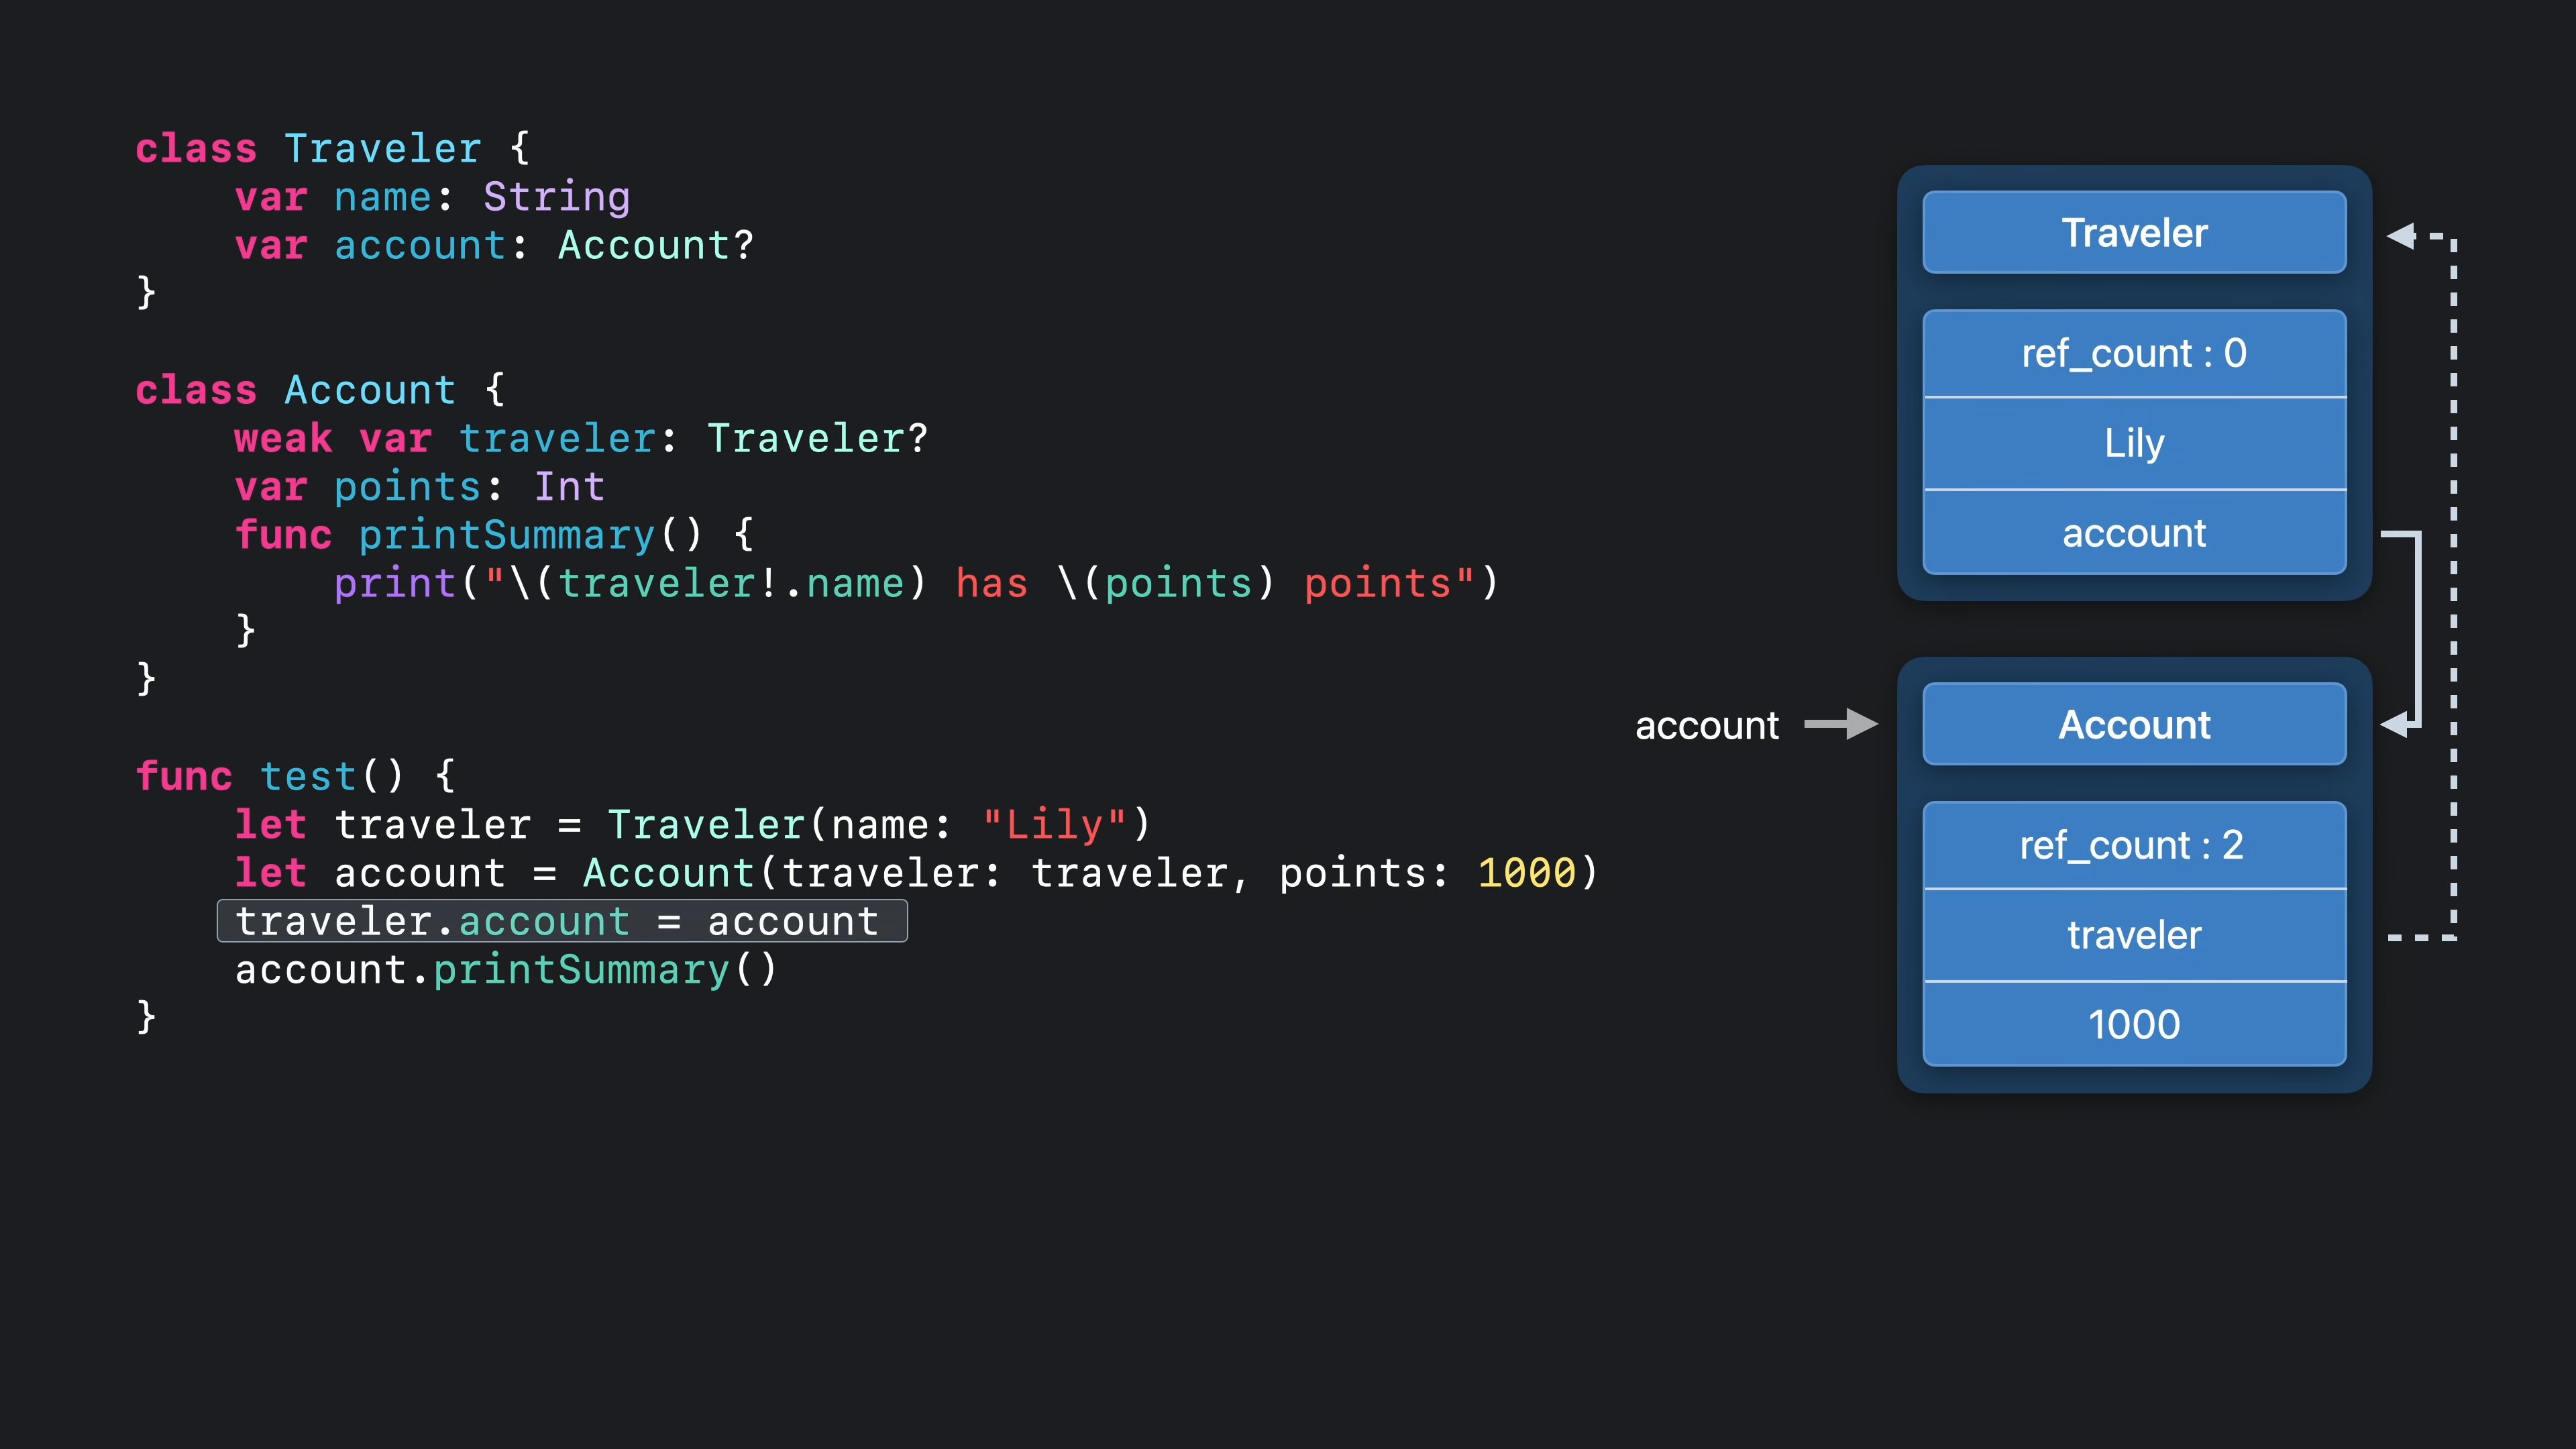Click the ref_count : 2 cell
The image size is (2576, 1449).
(x=2134, y=846)
